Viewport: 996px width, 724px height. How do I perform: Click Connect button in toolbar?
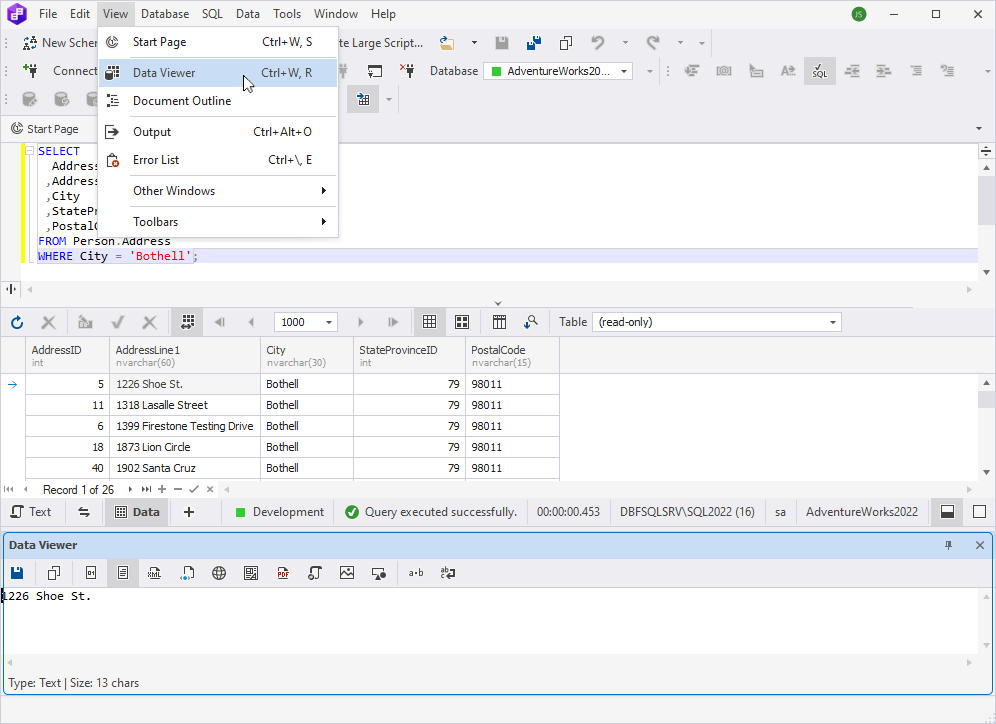tap(60, 71)
